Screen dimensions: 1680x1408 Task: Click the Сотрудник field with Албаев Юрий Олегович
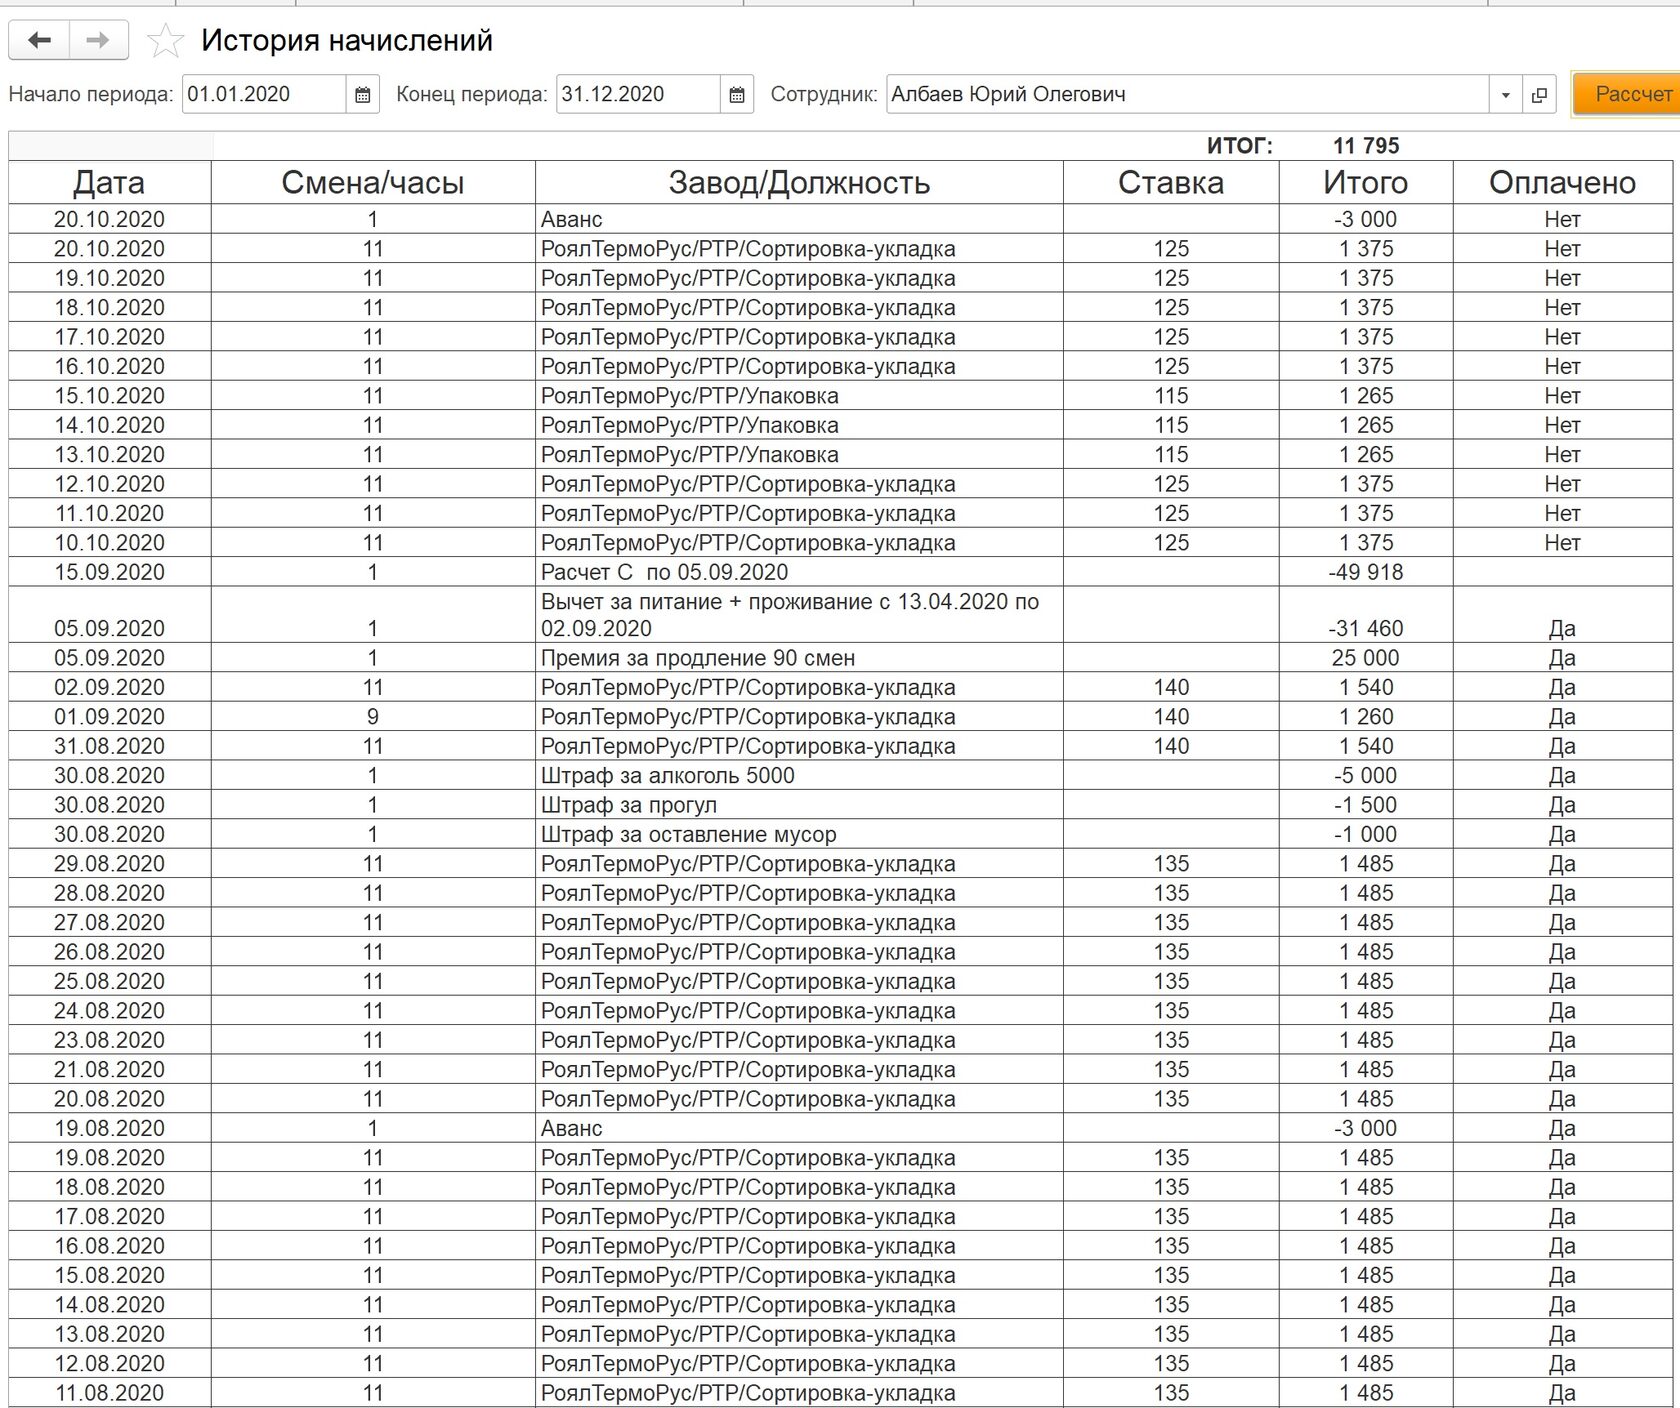pyautogui.click(x=1188, y=95)
